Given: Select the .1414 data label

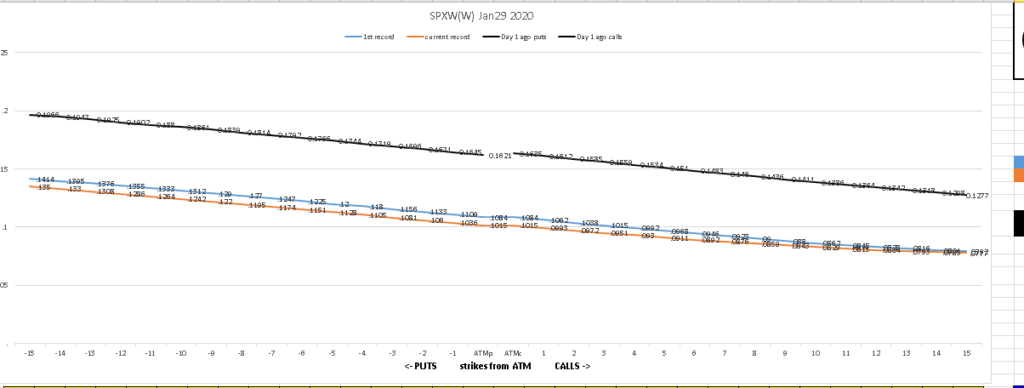Looking at the screenshot, I should pos(45,179).
